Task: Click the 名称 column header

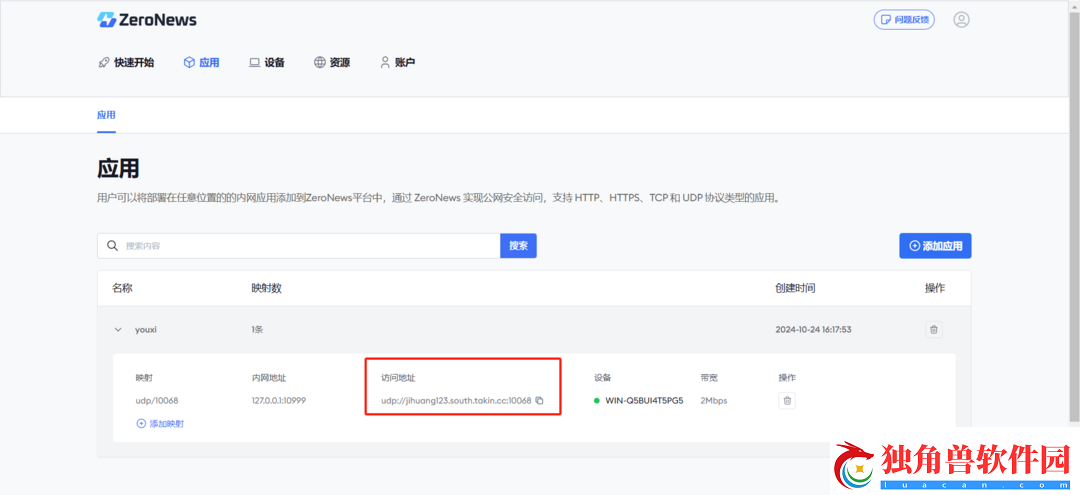Action: click(x=123, y=288)
